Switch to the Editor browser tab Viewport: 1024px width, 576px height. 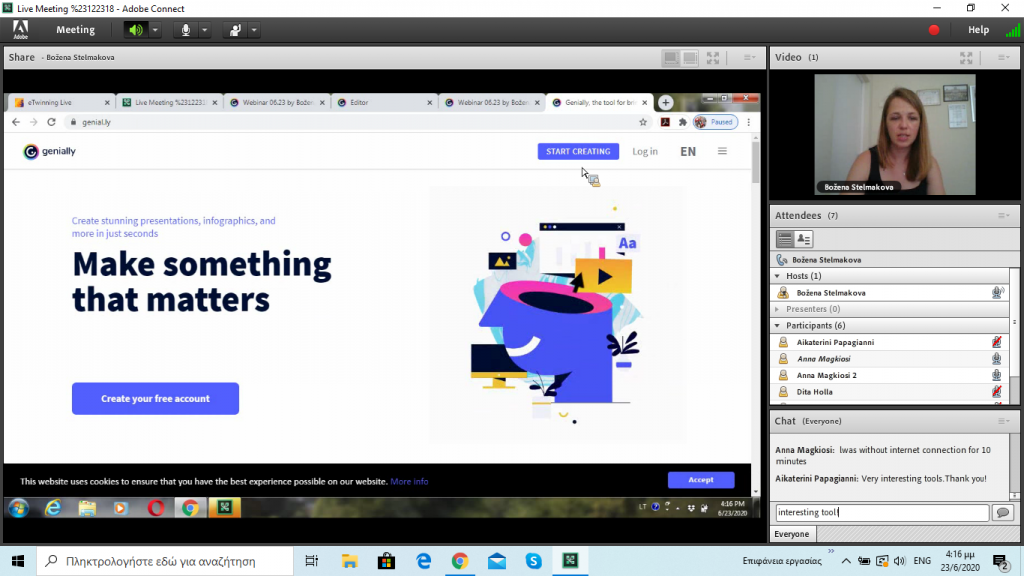point(384,103)
